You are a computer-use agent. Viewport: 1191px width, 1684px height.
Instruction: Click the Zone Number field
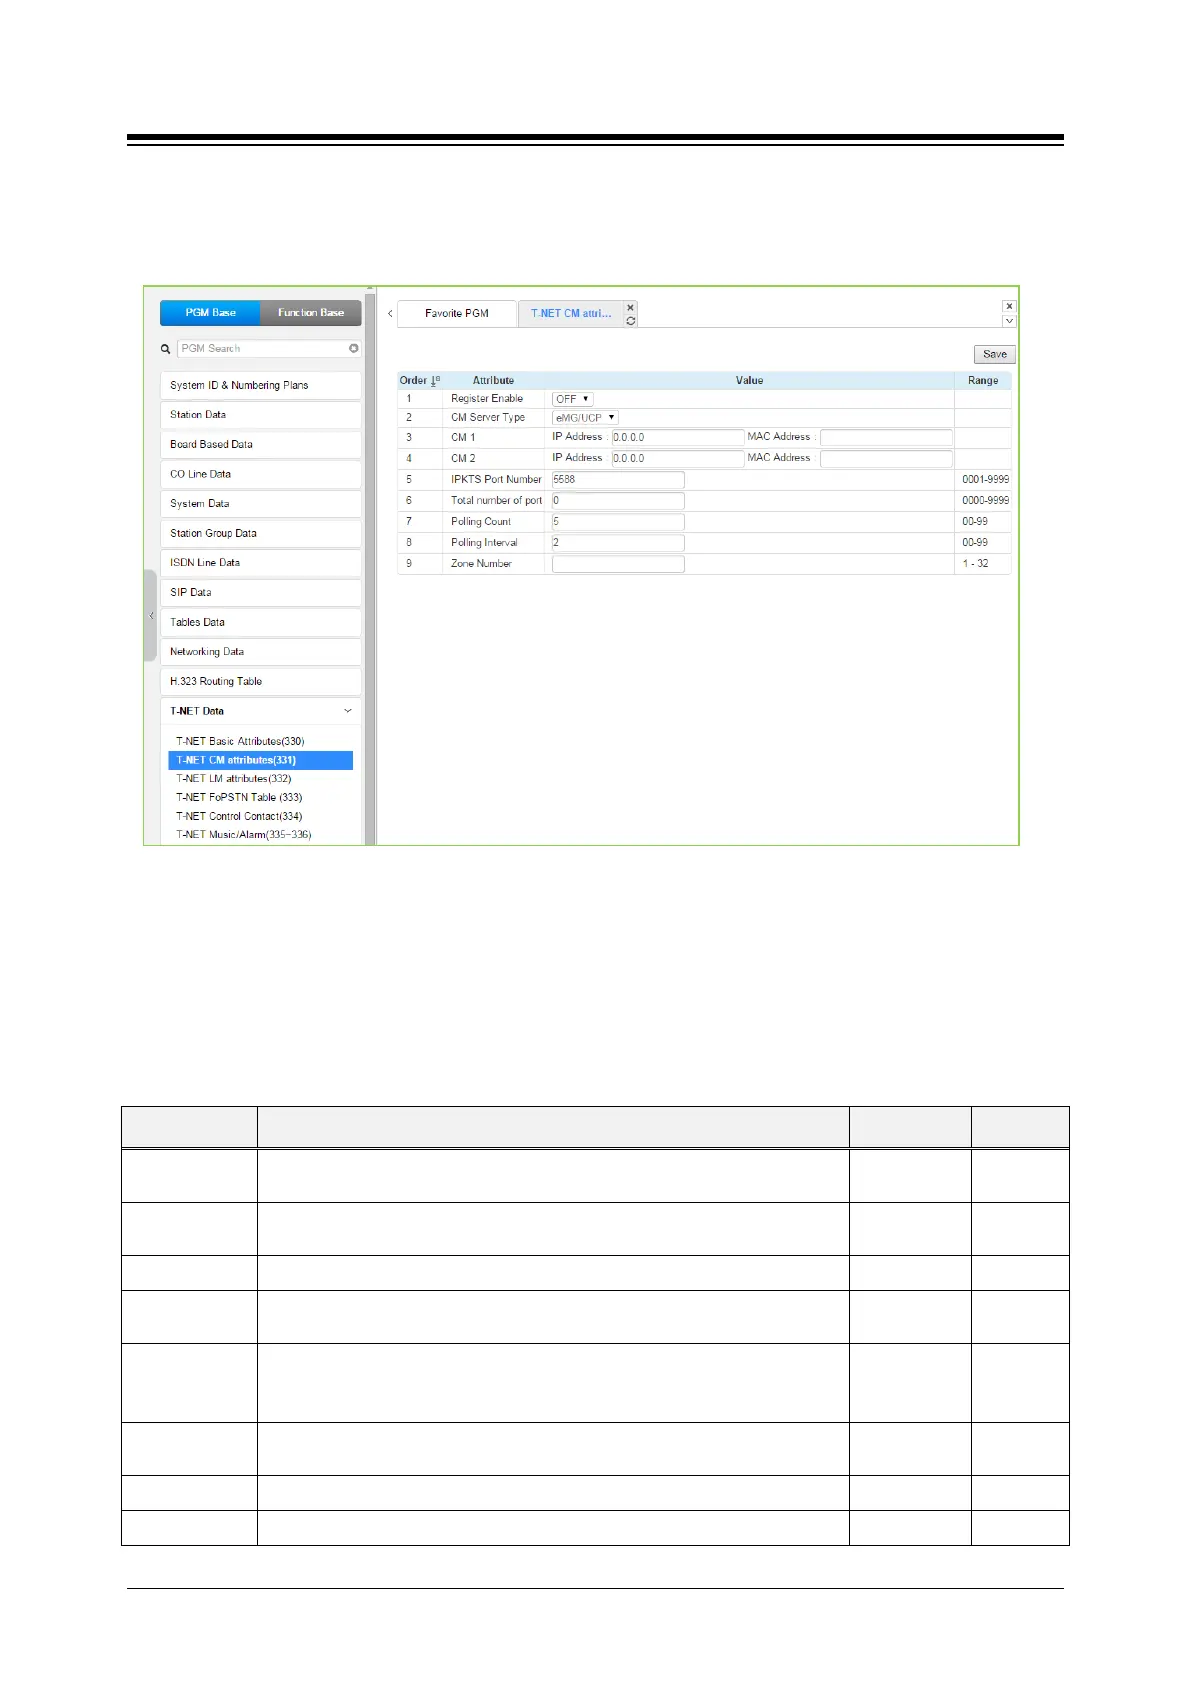tap(618, 564)
